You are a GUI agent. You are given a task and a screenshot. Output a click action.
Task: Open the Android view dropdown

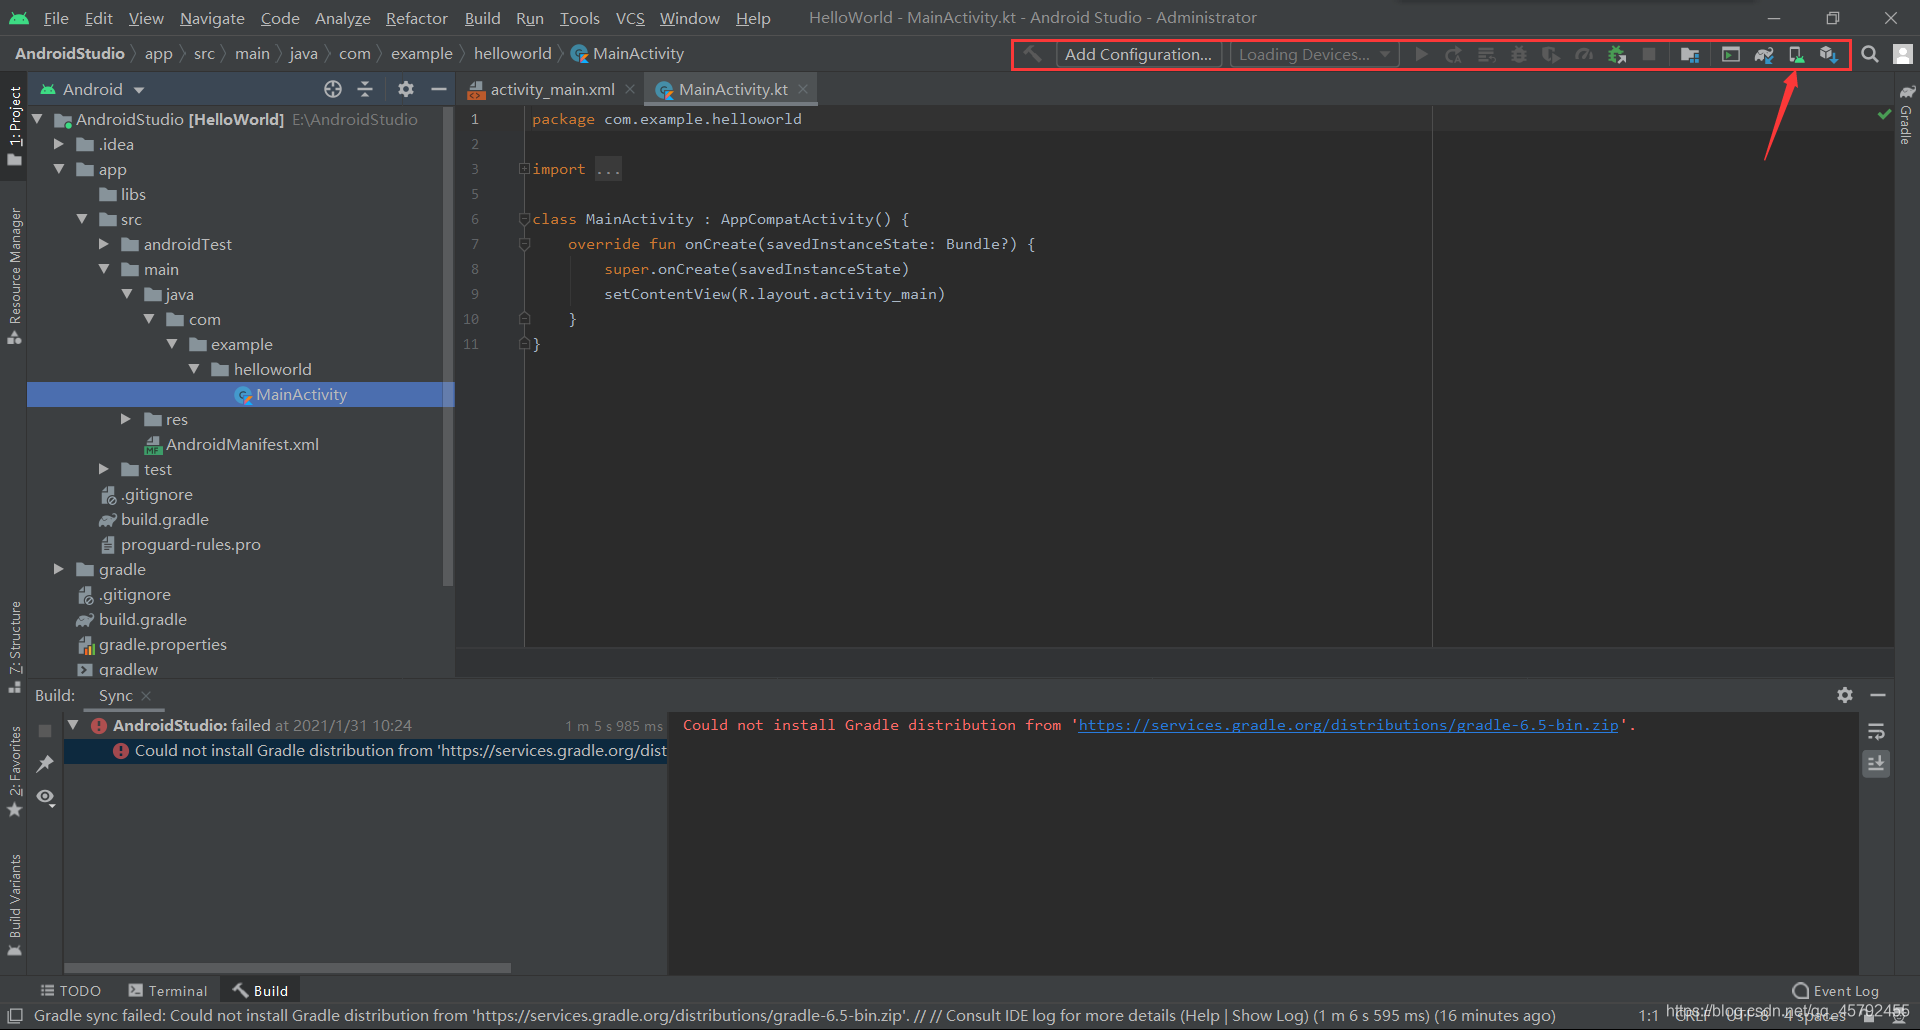[x=93, y=90]
